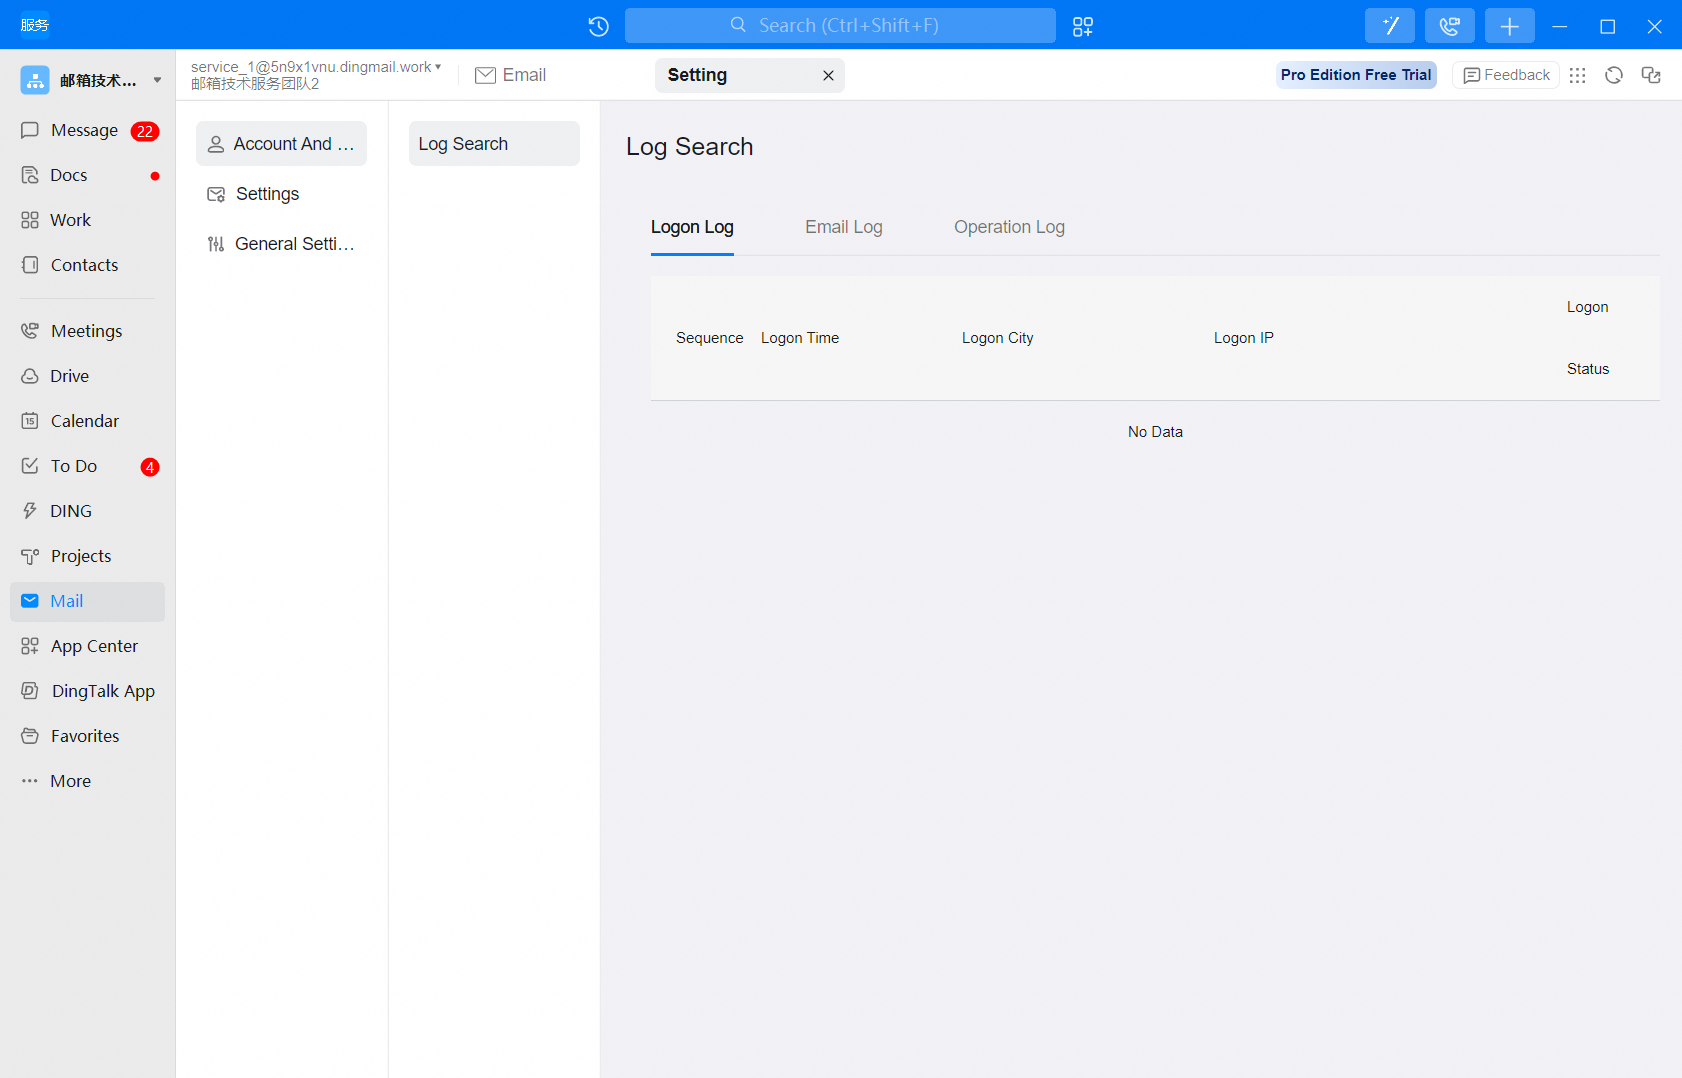Close the Setting tab
Screen dimensions: 1682x1078
[828, 76]
